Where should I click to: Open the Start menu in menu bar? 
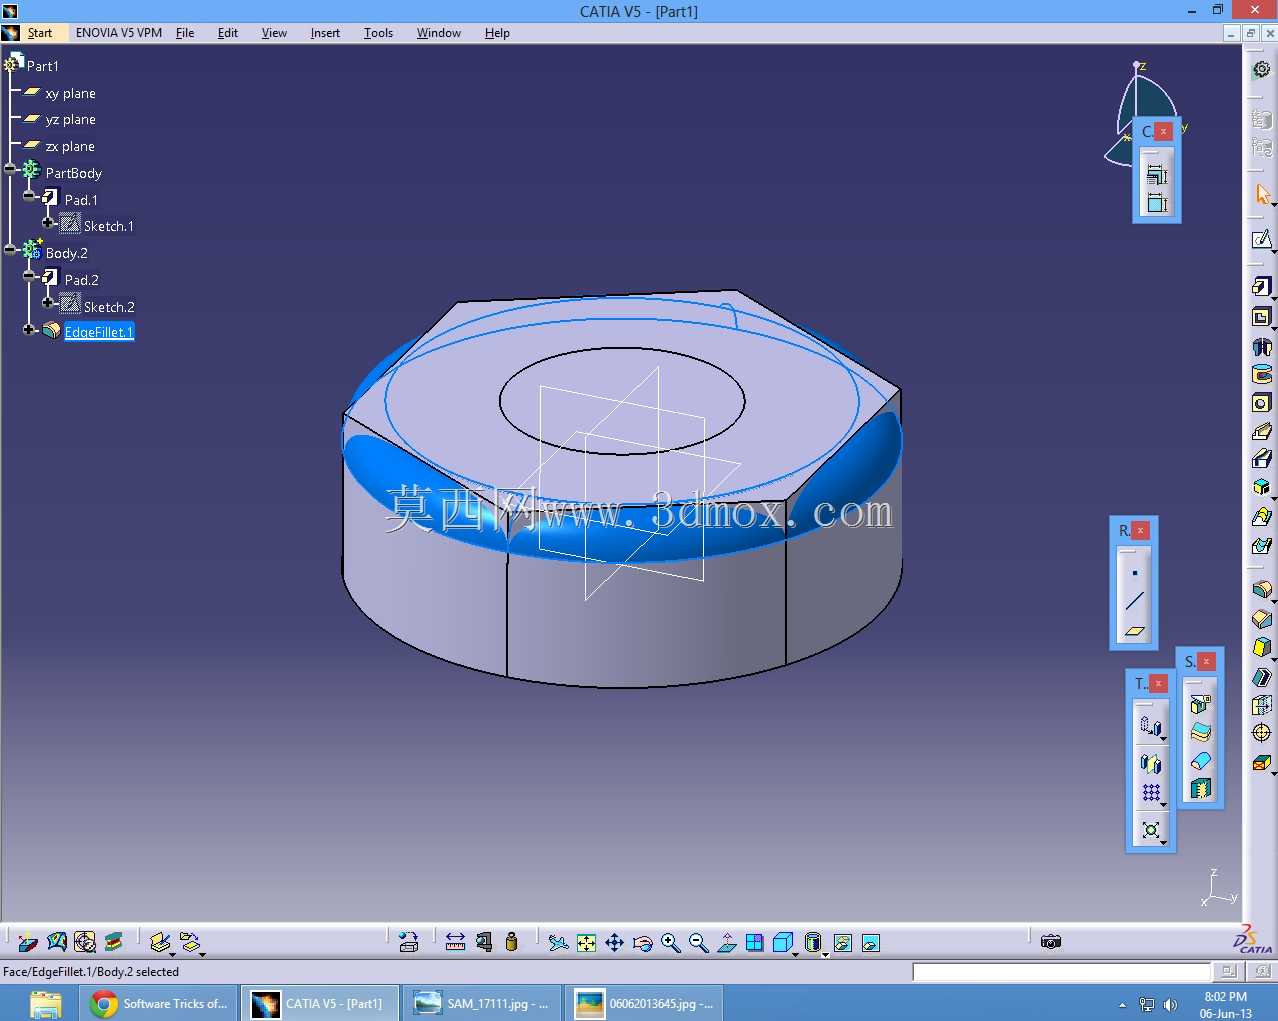coord(40,33)
